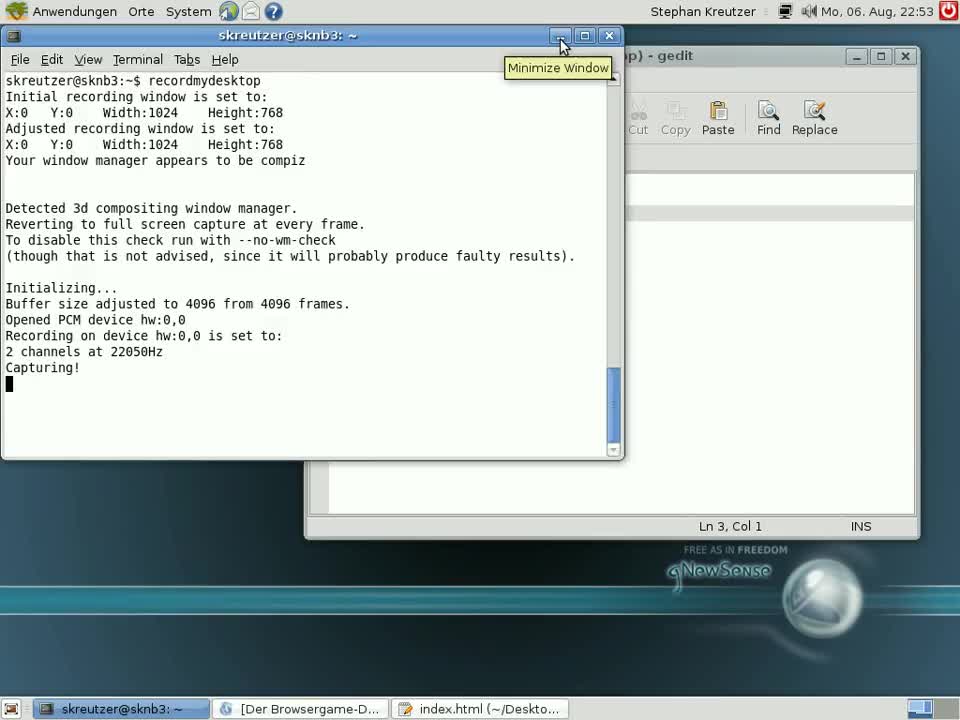This screenshot has height=720, width=960.
Task: Minimize the gedit window
Action: pos(857,56)
